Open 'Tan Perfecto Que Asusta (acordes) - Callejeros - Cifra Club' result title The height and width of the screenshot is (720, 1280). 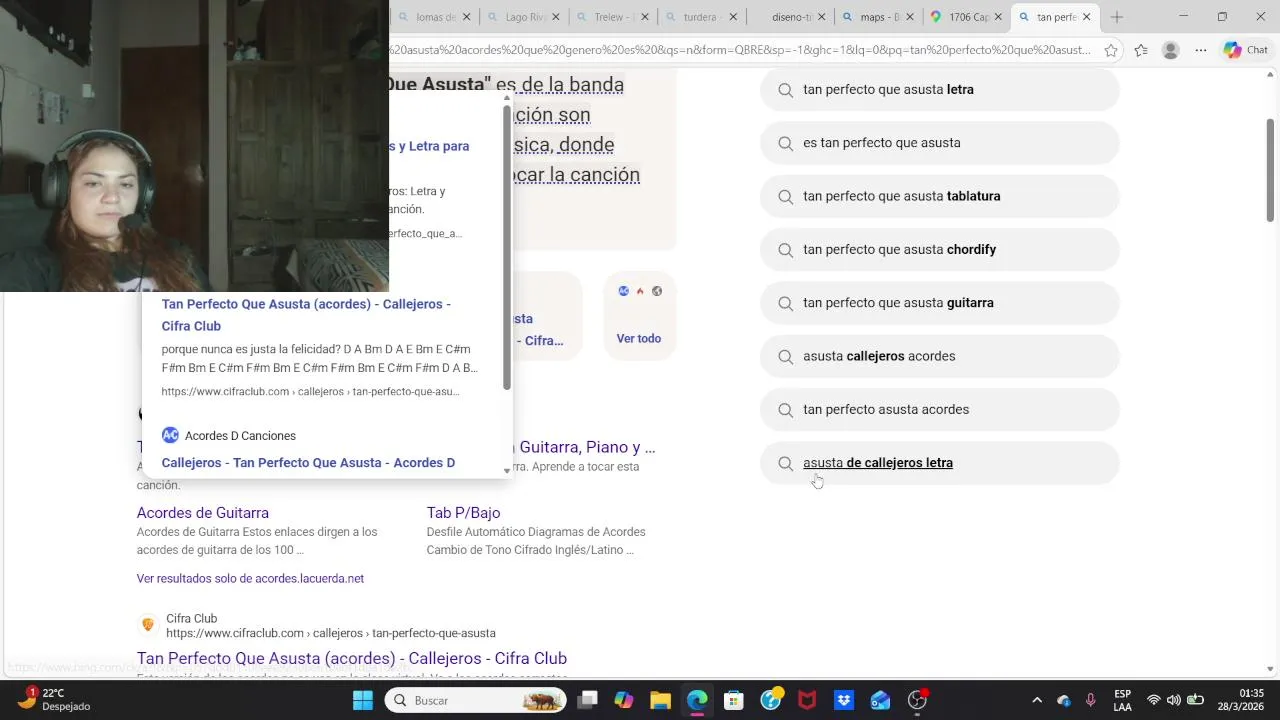(x=352, y=658)
